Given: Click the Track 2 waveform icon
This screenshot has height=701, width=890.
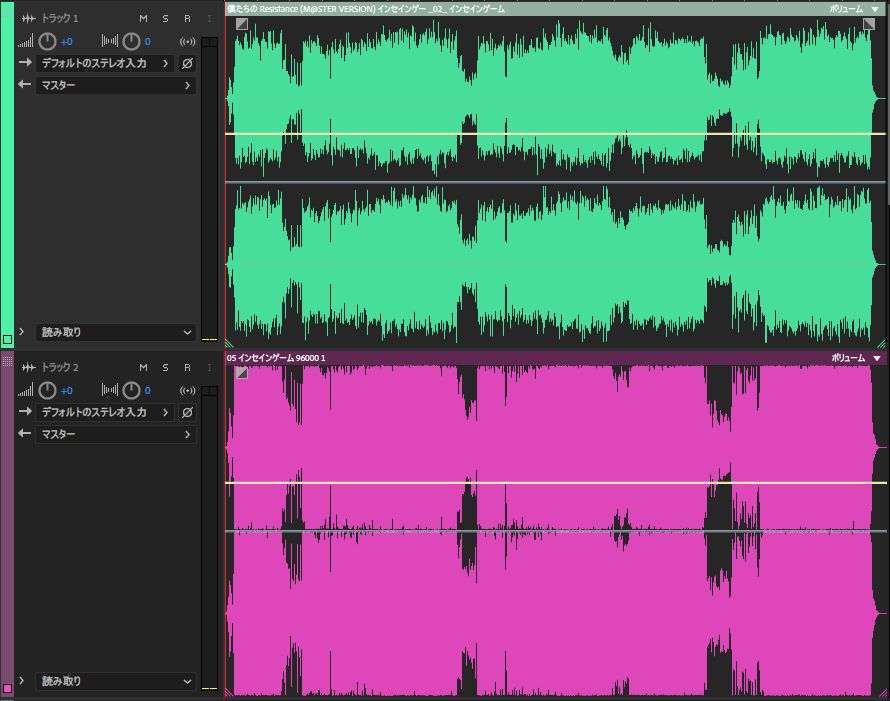Looking at the screenshot, I should 28,368.
